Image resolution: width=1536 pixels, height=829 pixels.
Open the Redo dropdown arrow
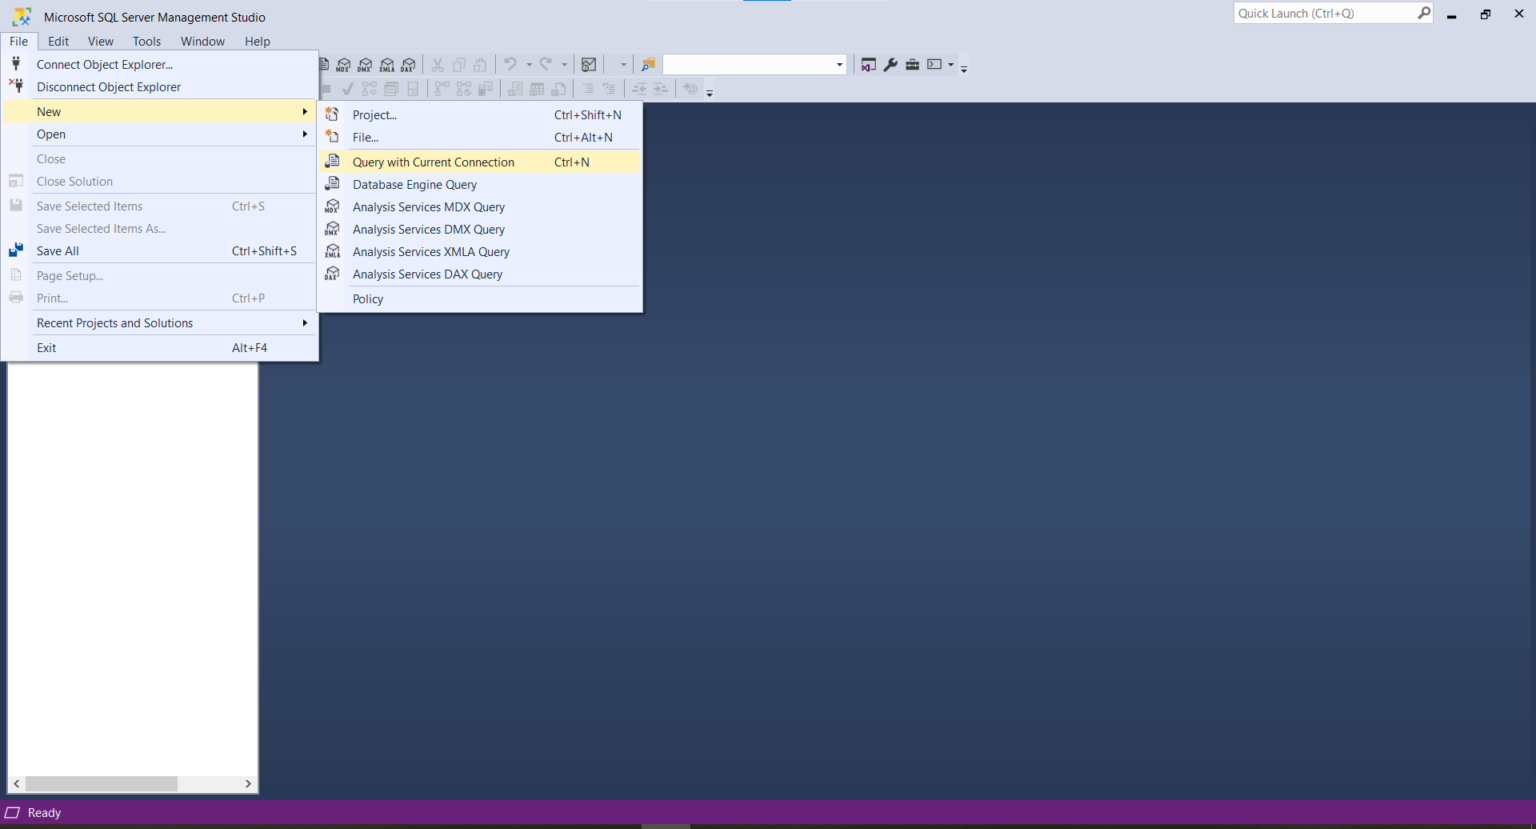pos(563,64)
